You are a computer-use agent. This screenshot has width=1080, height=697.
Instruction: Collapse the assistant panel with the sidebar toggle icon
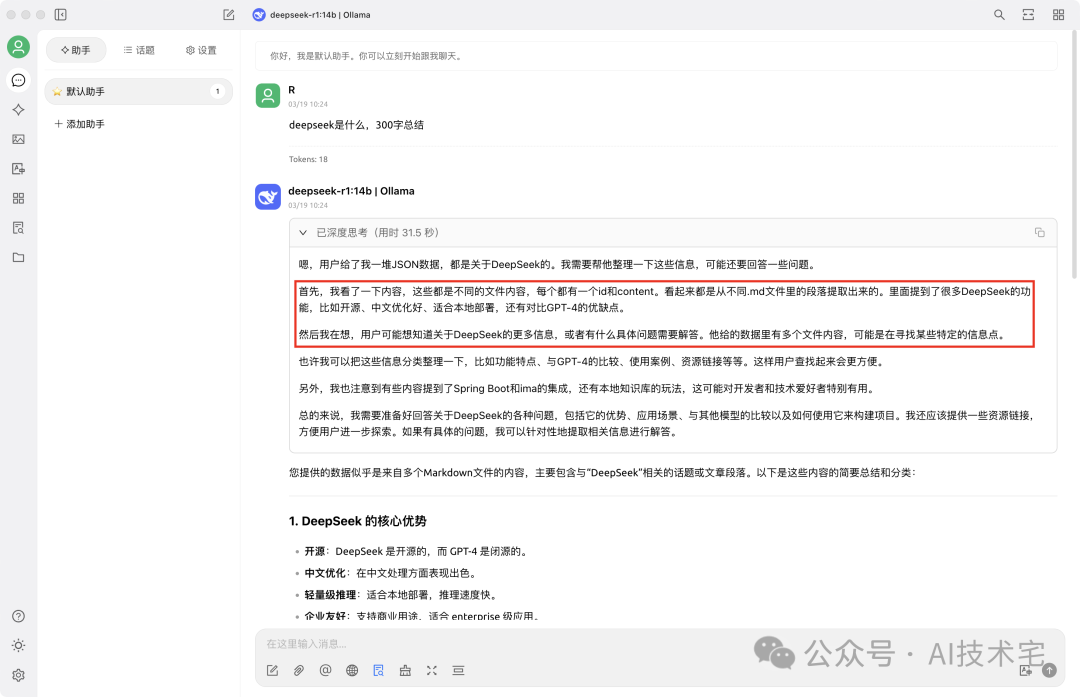pyautogui.click(x=61, y=14)
